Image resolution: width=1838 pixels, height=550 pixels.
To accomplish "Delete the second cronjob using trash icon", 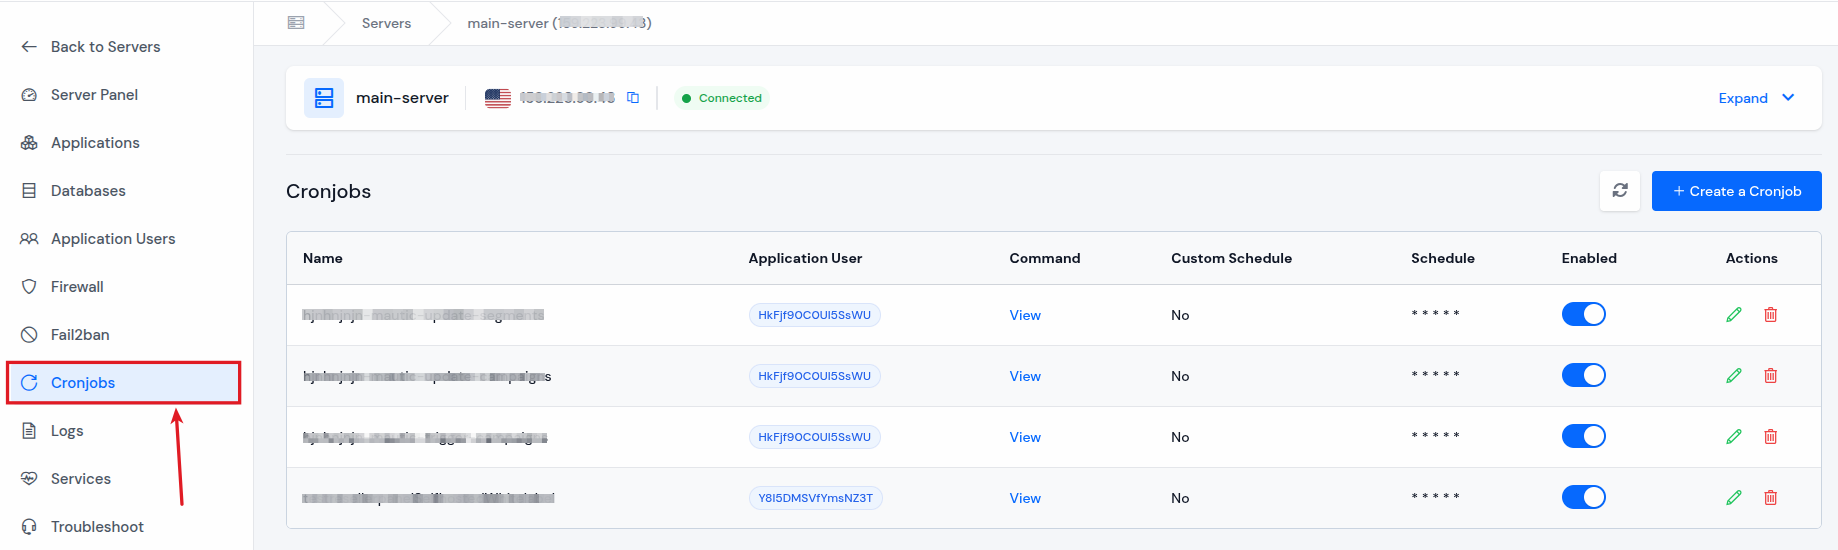I will tap(1770, 376).
